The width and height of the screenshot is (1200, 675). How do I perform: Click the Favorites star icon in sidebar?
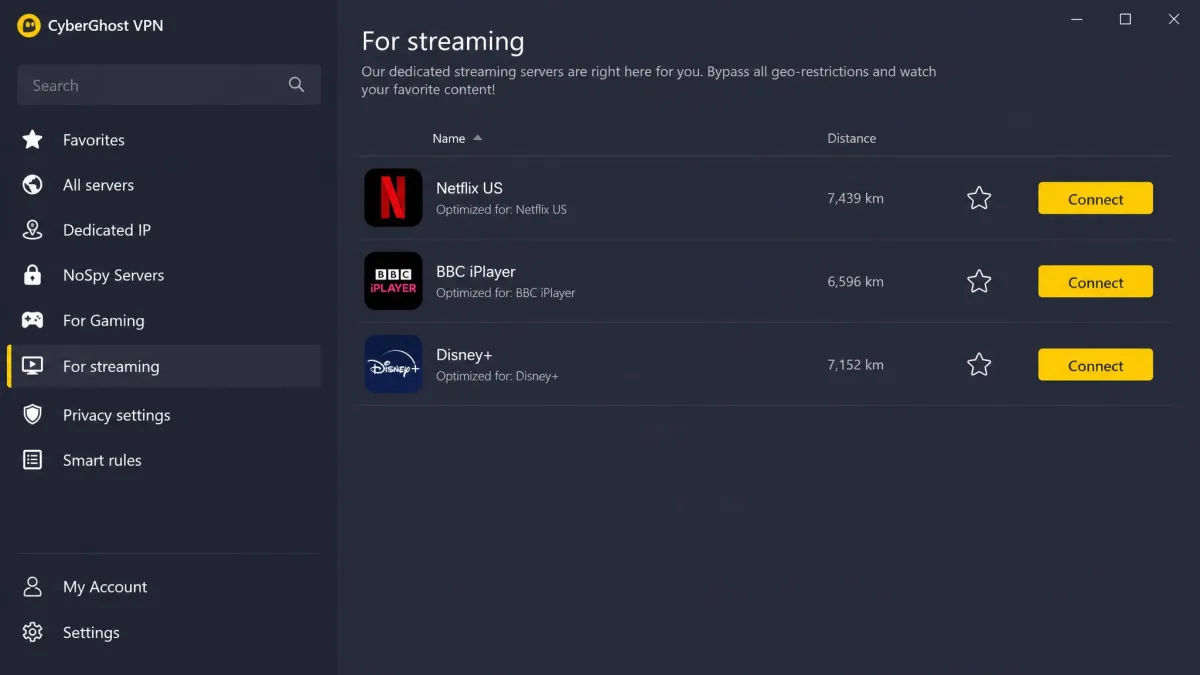33,140
